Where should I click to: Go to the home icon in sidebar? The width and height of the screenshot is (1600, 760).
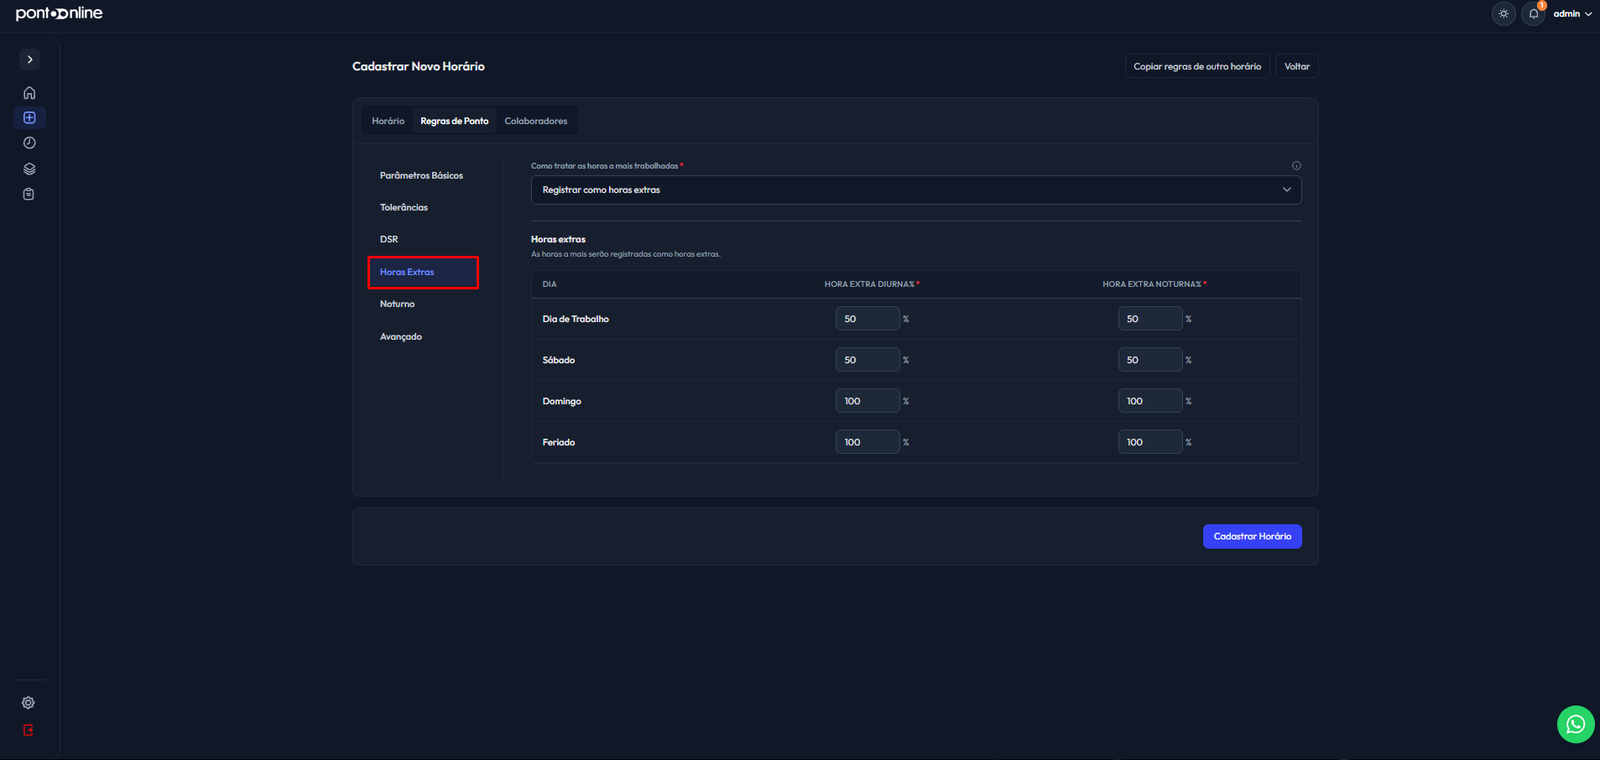tap(29, 93)
